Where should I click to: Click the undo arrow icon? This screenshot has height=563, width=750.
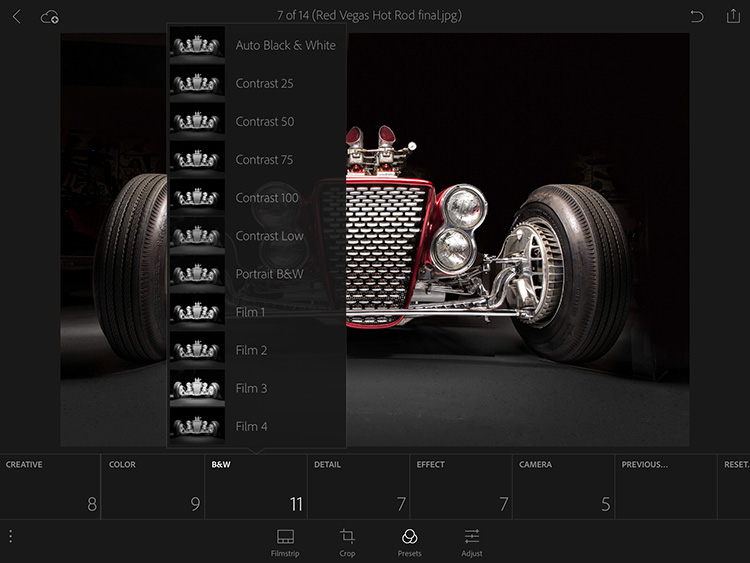697,17
